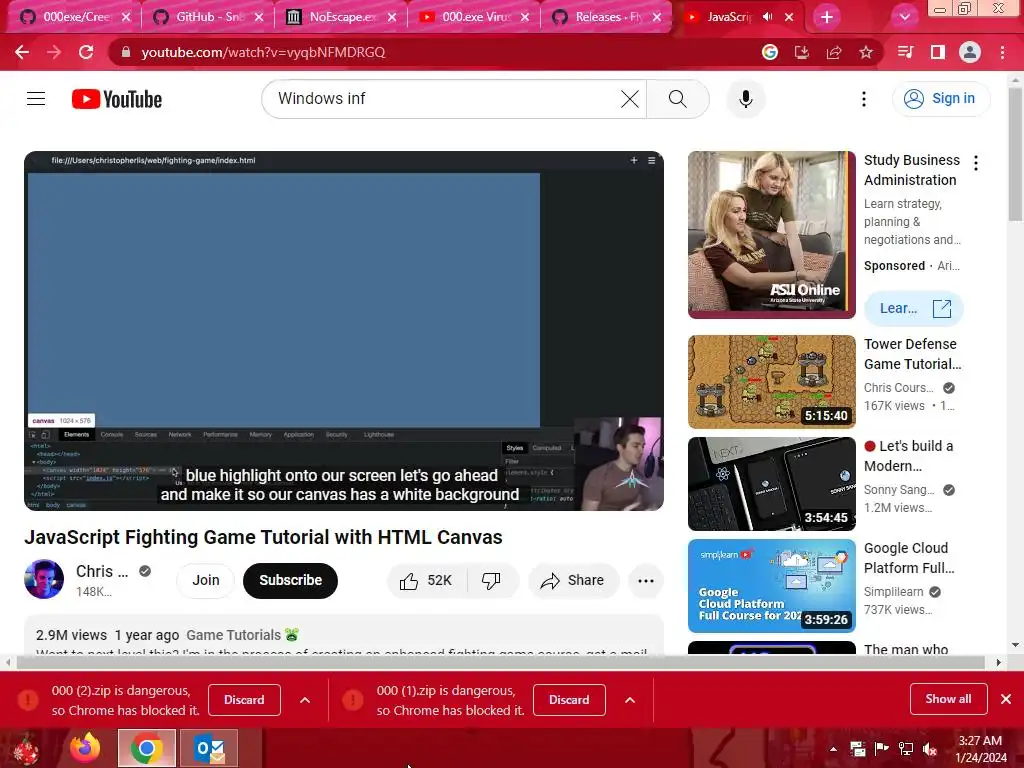Click the network tray icon
The image size is (1024, 768).
(x=906, y=749)
